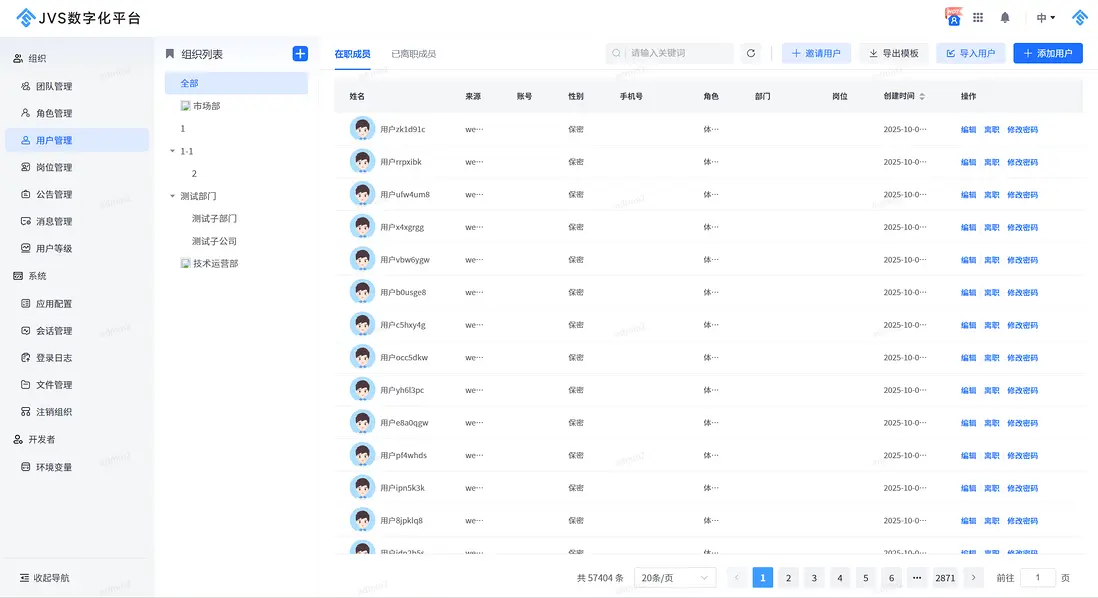Click avatar of 用户zk1d91c
The image size is (1098, 598).
(362, 129)
